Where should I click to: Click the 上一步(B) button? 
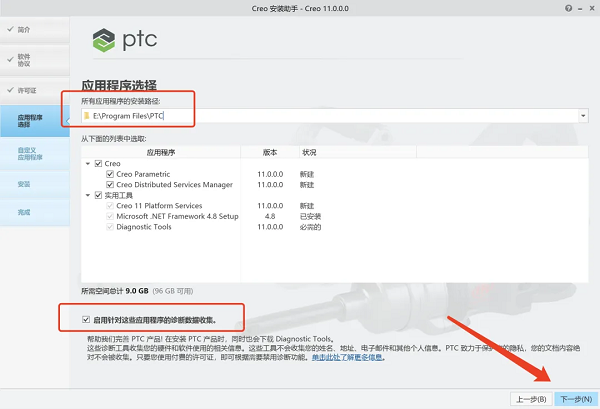tap(531, 399)
